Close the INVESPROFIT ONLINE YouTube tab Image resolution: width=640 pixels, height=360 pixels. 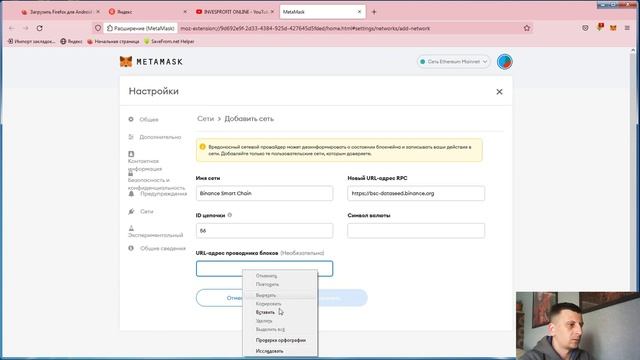[x=272, y=12]
